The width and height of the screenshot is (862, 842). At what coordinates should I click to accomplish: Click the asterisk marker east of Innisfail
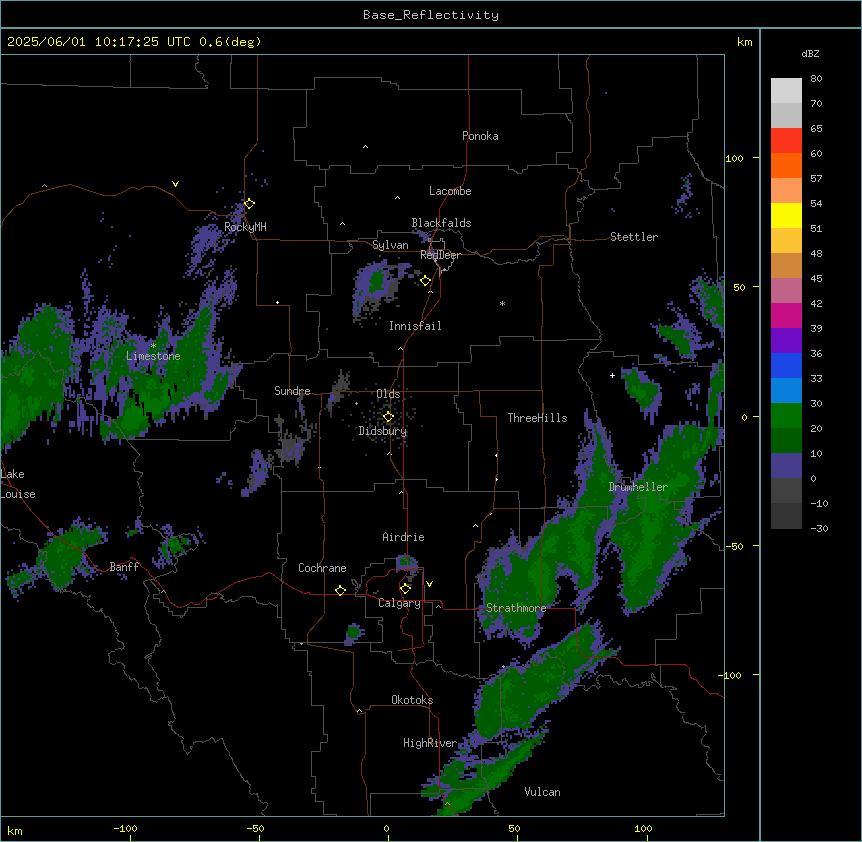tap(502, 303)
